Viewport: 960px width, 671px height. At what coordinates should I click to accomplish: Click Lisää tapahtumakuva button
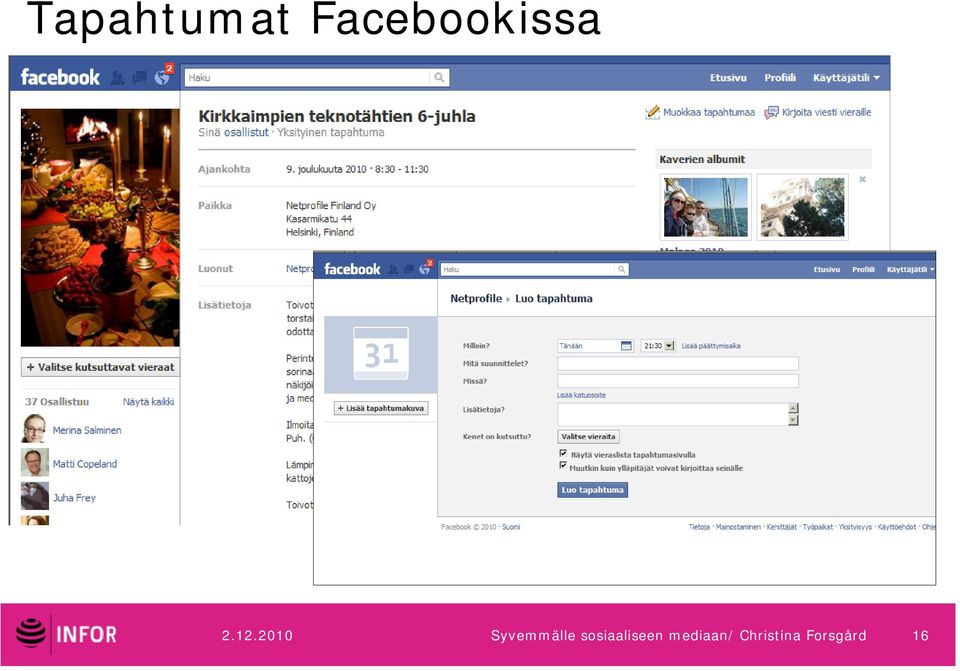(x=381, y=408)
